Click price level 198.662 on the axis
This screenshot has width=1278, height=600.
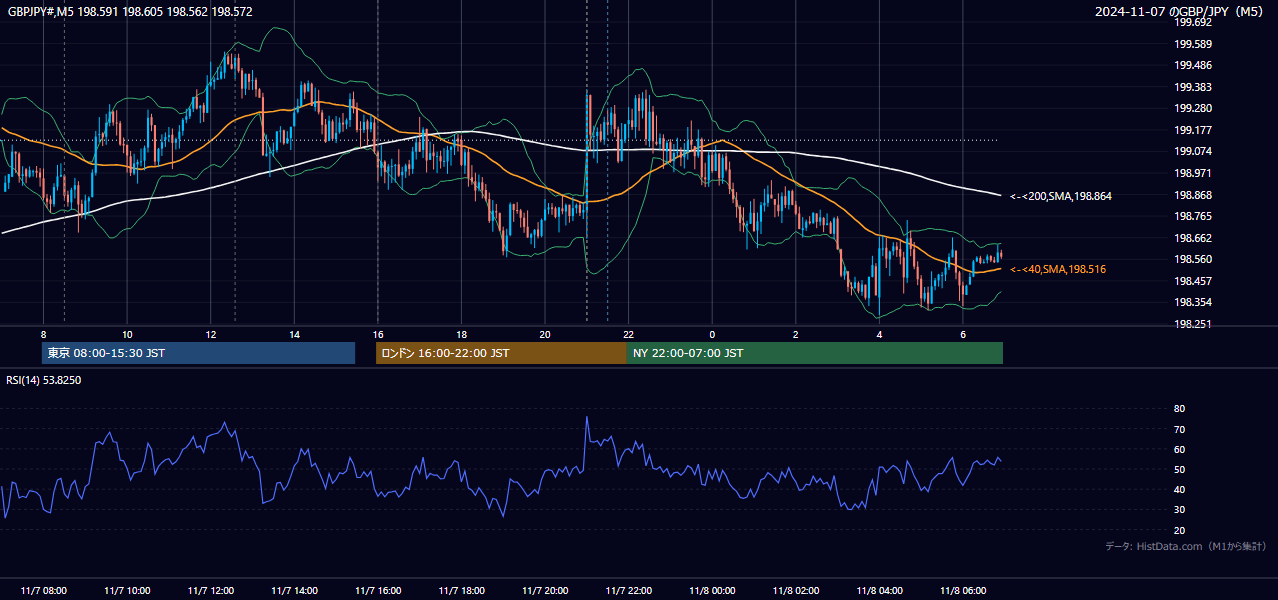1192,238
